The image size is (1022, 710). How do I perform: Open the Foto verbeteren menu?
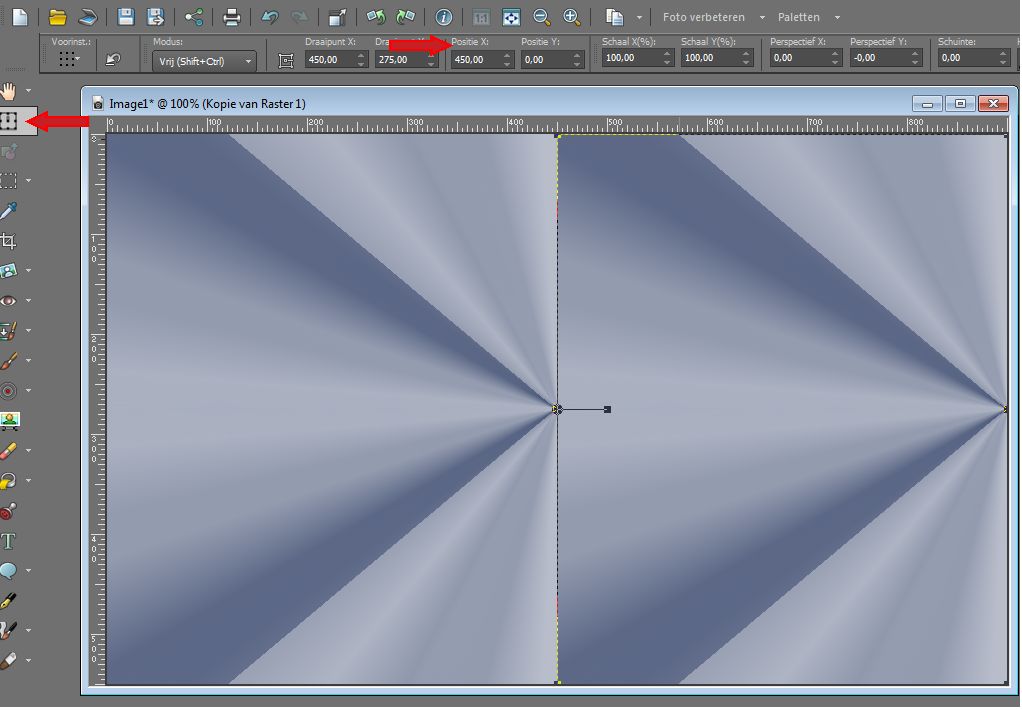point(714,17)
